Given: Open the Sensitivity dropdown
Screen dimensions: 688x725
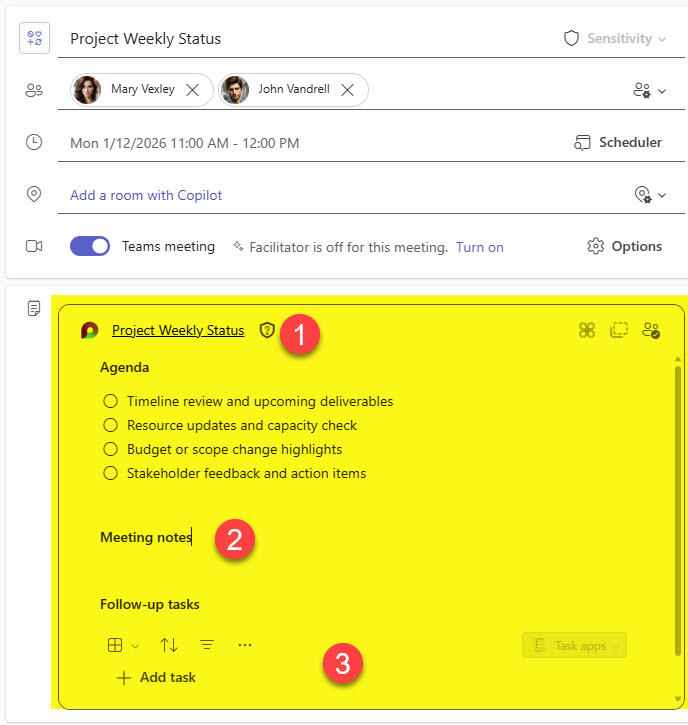Looking at the screenshot, I should [626, 38].
